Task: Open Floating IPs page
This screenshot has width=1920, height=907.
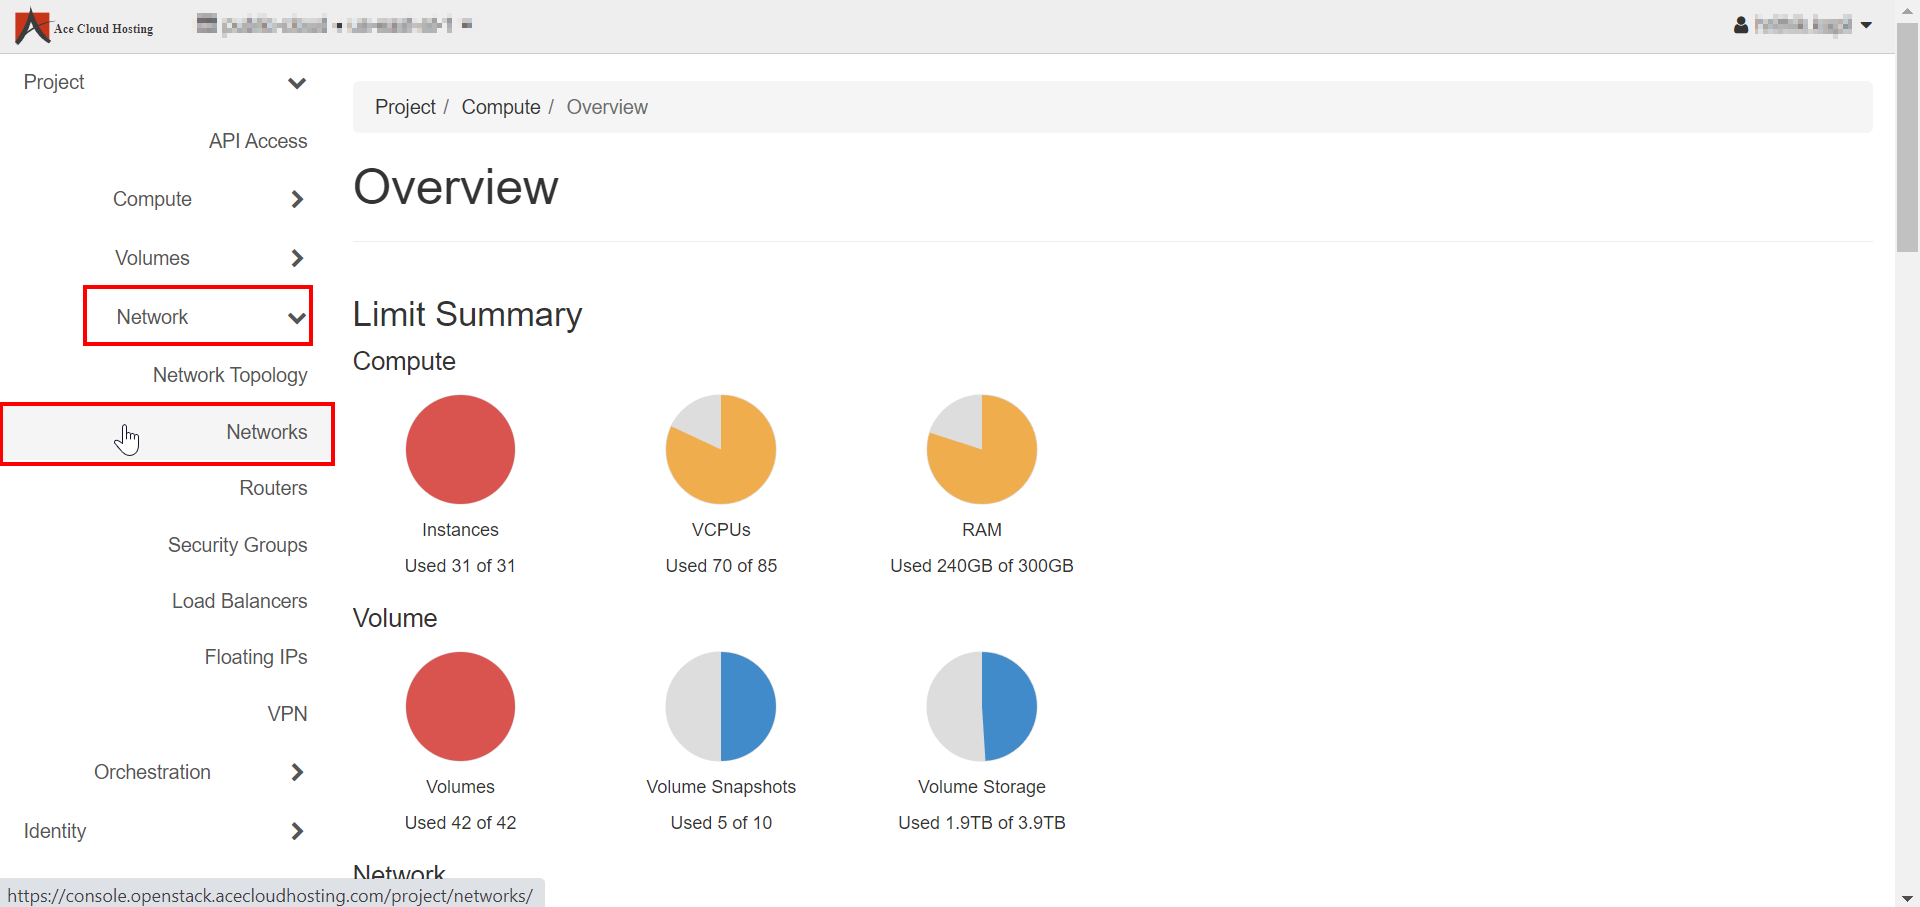Action: [x=255, y=657]
